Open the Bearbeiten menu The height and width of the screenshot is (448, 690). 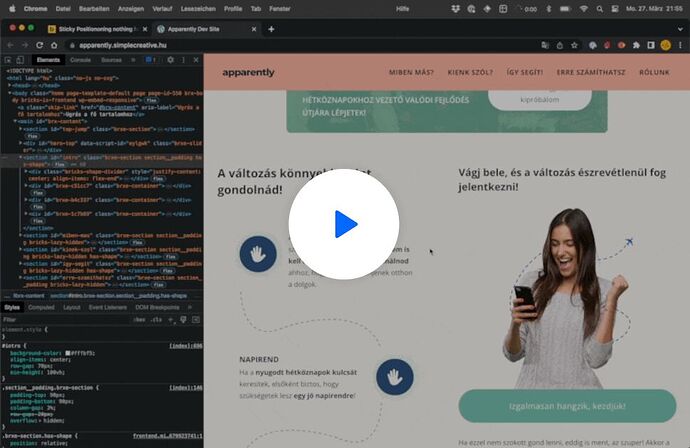coord(94,9)
